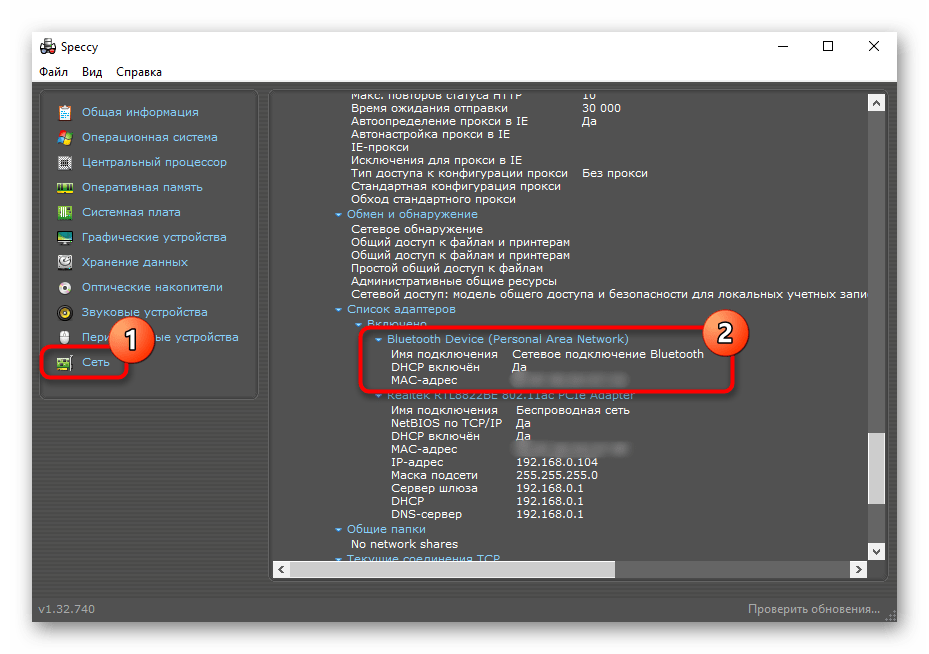929x654 pixels.
Task: Go to Центральный процессор section
Action: click(x=154, y=162)
